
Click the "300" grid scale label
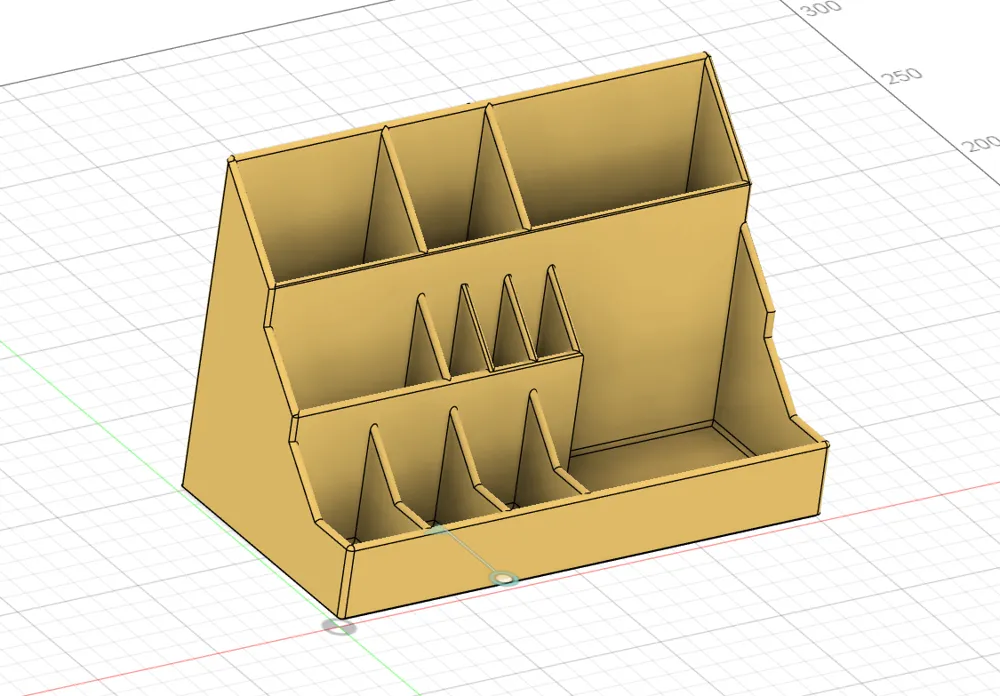[821, 9]
